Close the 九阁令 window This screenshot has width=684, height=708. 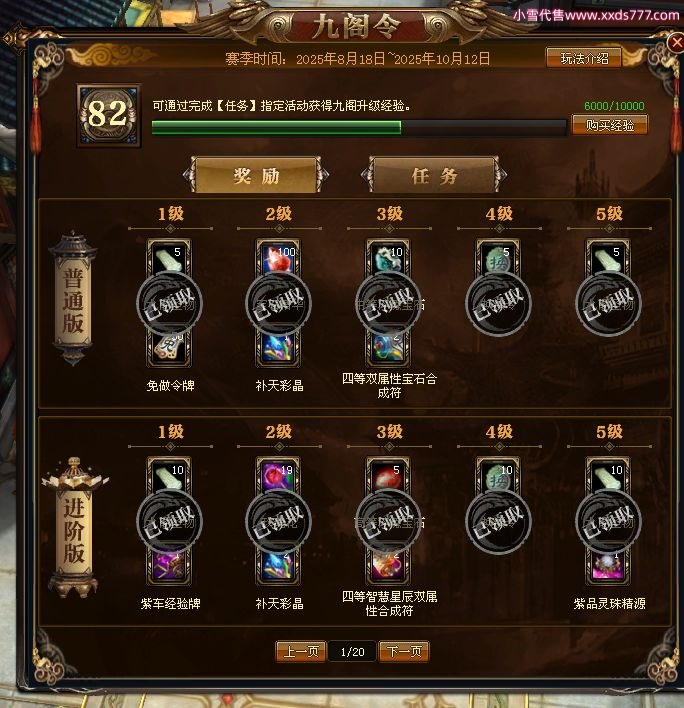(x=676, y=43)
